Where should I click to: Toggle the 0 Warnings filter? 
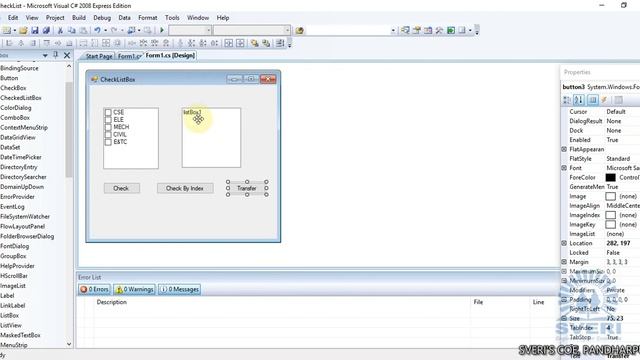coord(135,289)
